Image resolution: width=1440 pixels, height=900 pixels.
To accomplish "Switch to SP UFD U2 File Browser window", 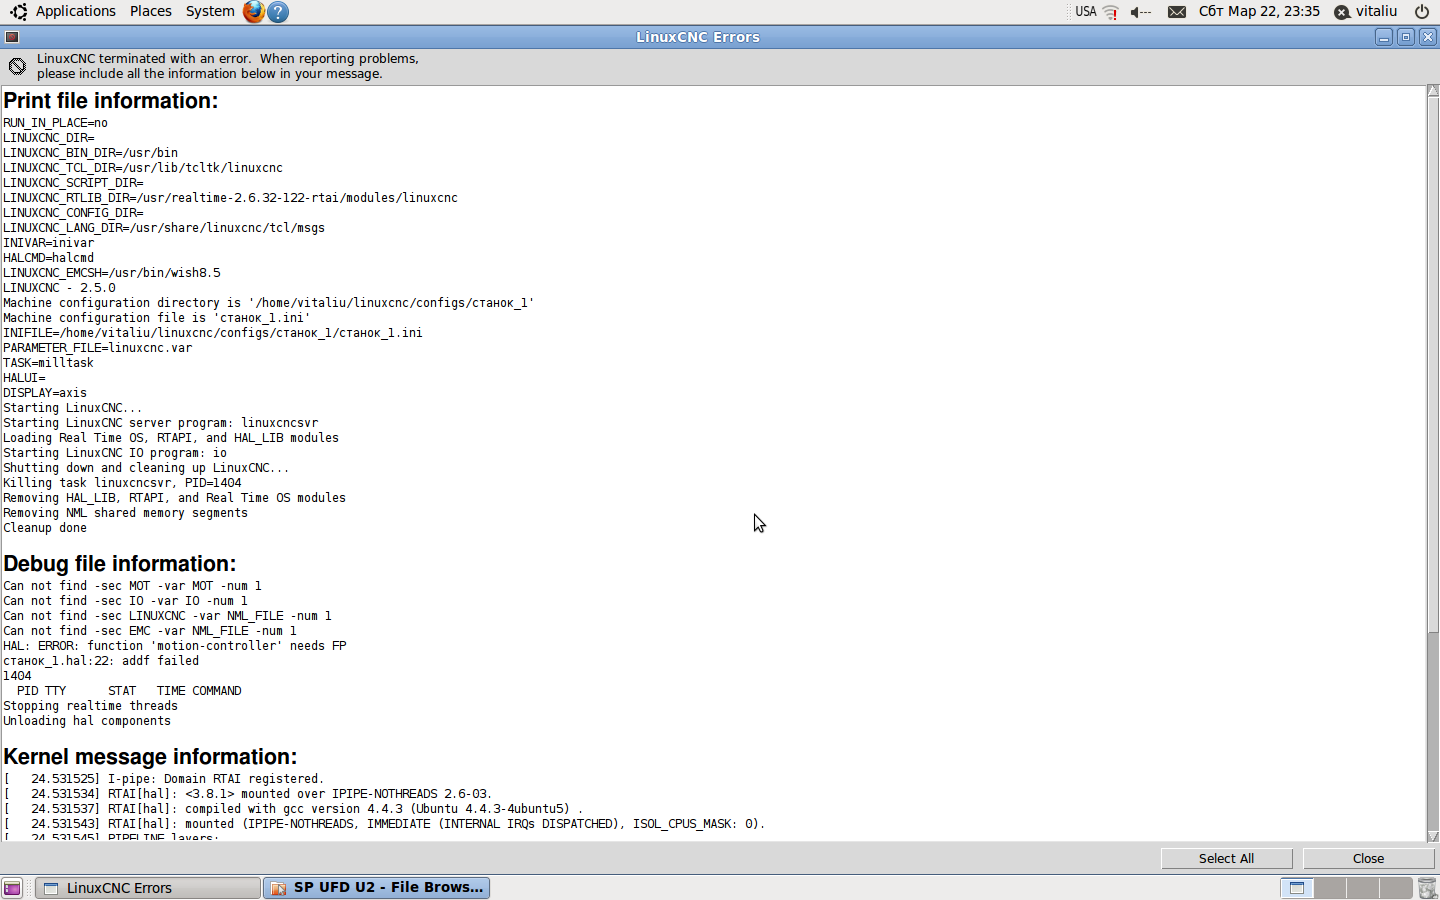I will [376, 888].
